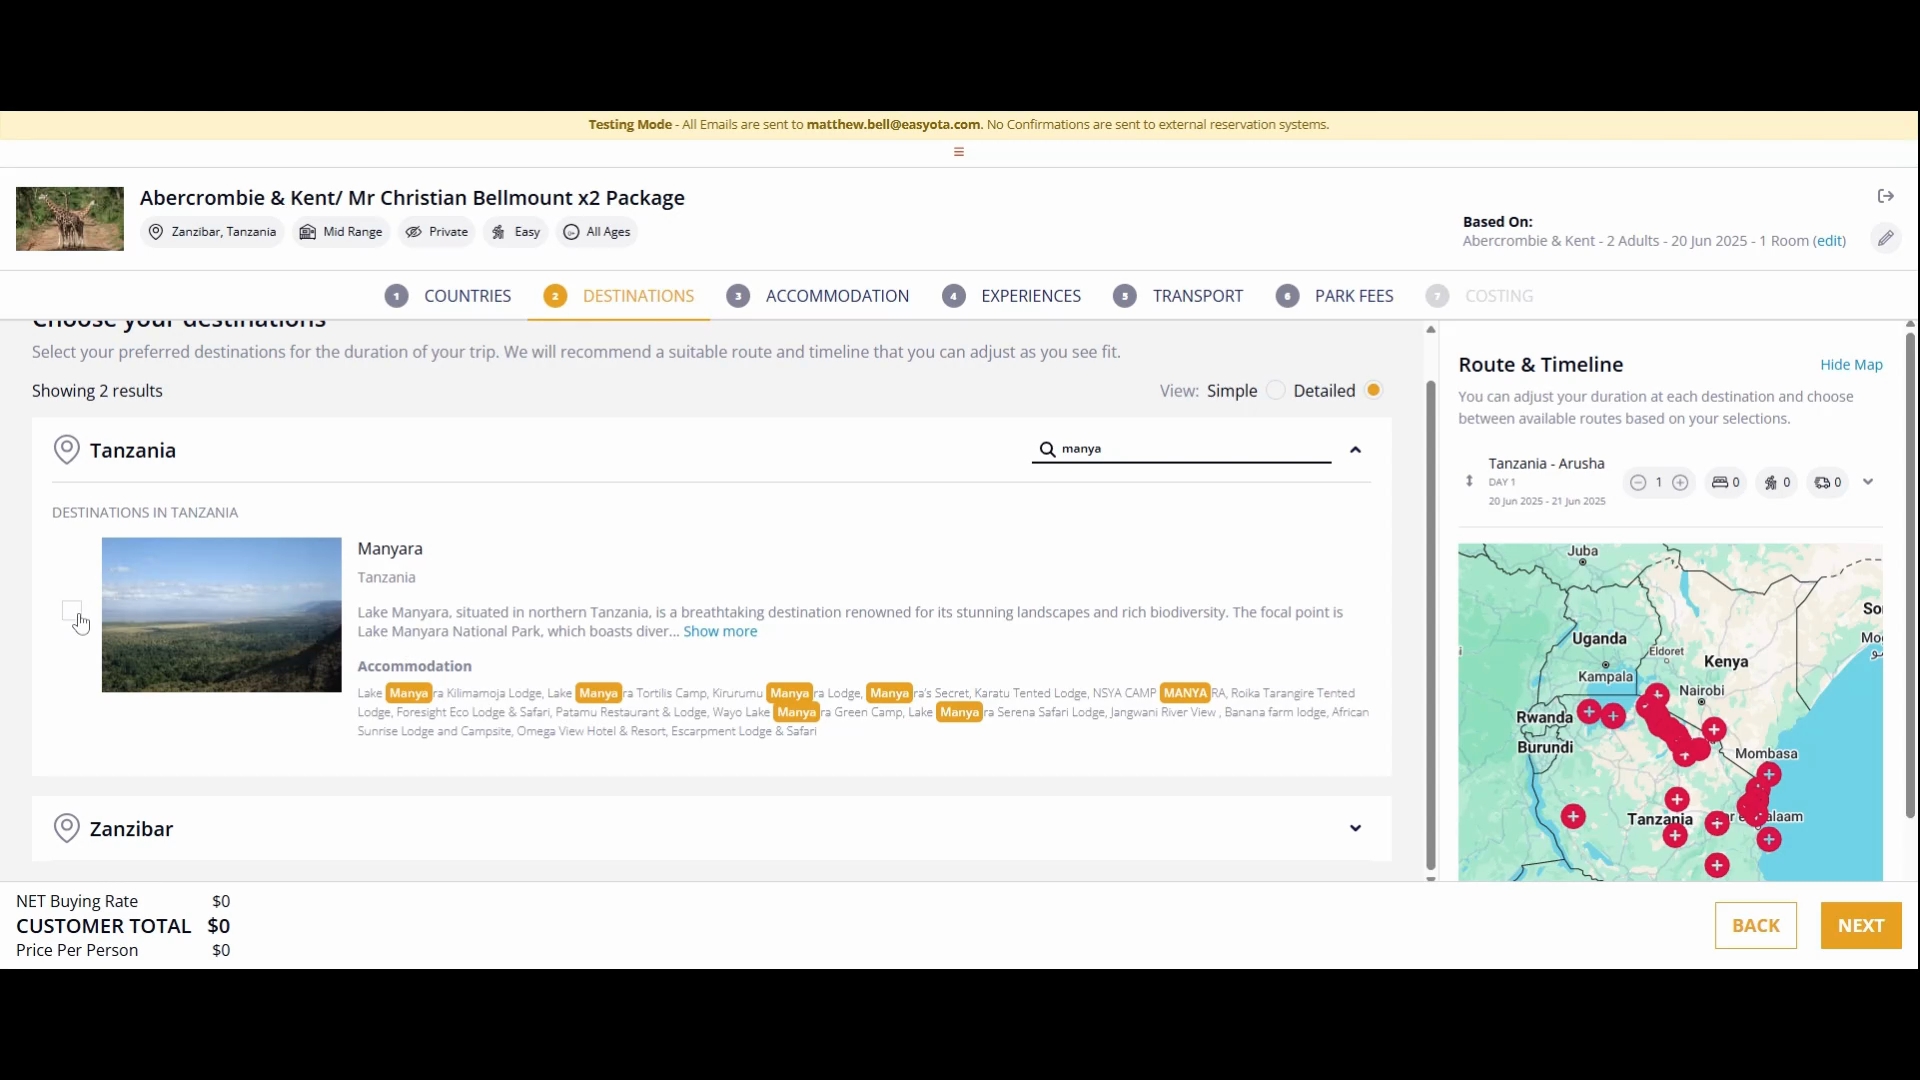The height and width of the screenshot is (1080, 1920).
Task: Open the Transport step tab
Action: coord(1178,296)
